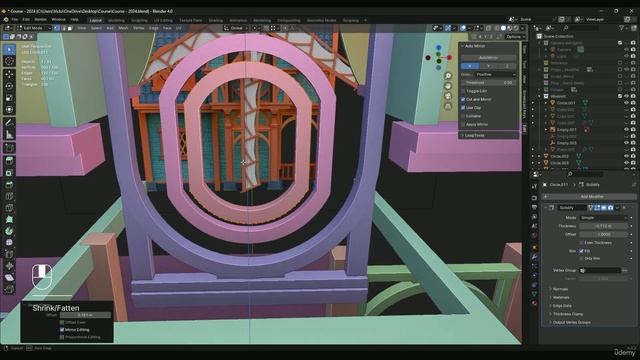Select the Shrink/Fatten tool in toolbar
640x360 pixels.
click(x=9, y=266)
